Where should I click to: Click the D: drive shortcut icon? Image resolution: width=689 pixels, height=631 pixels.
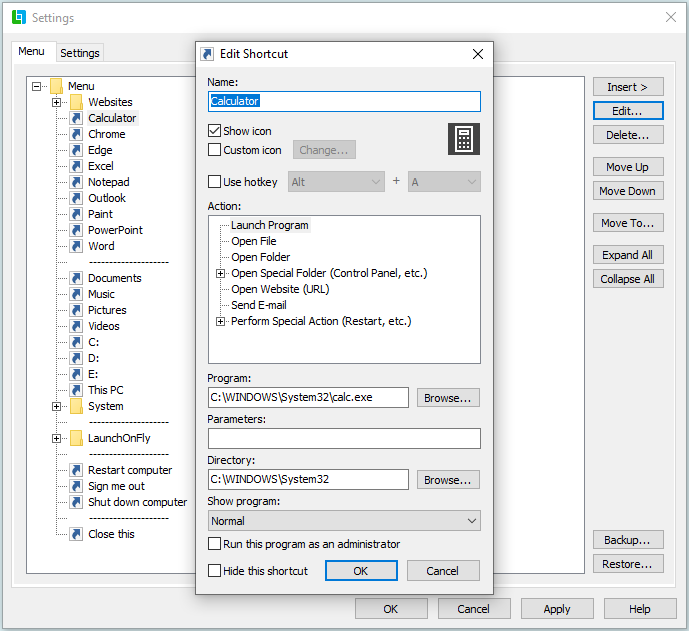click(76, 358)
